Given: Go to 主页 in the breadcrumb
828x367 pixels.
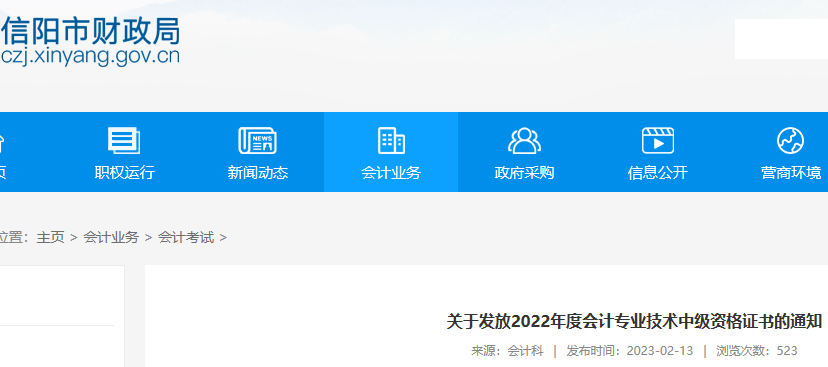Looking at the screenshot, I should tap(50, 238).
